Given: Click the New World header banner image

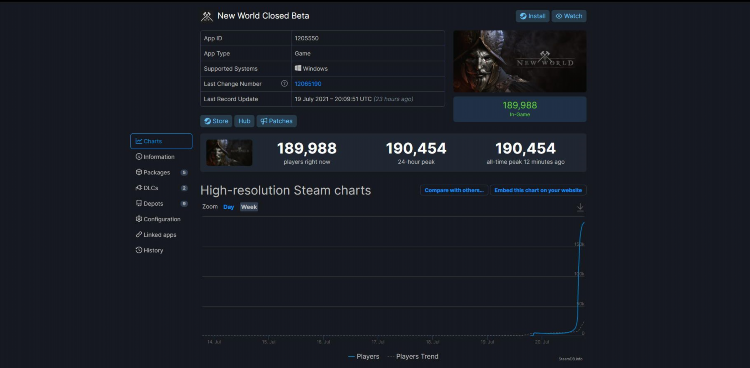Looking at the screenshot, I should pos(519,61).
